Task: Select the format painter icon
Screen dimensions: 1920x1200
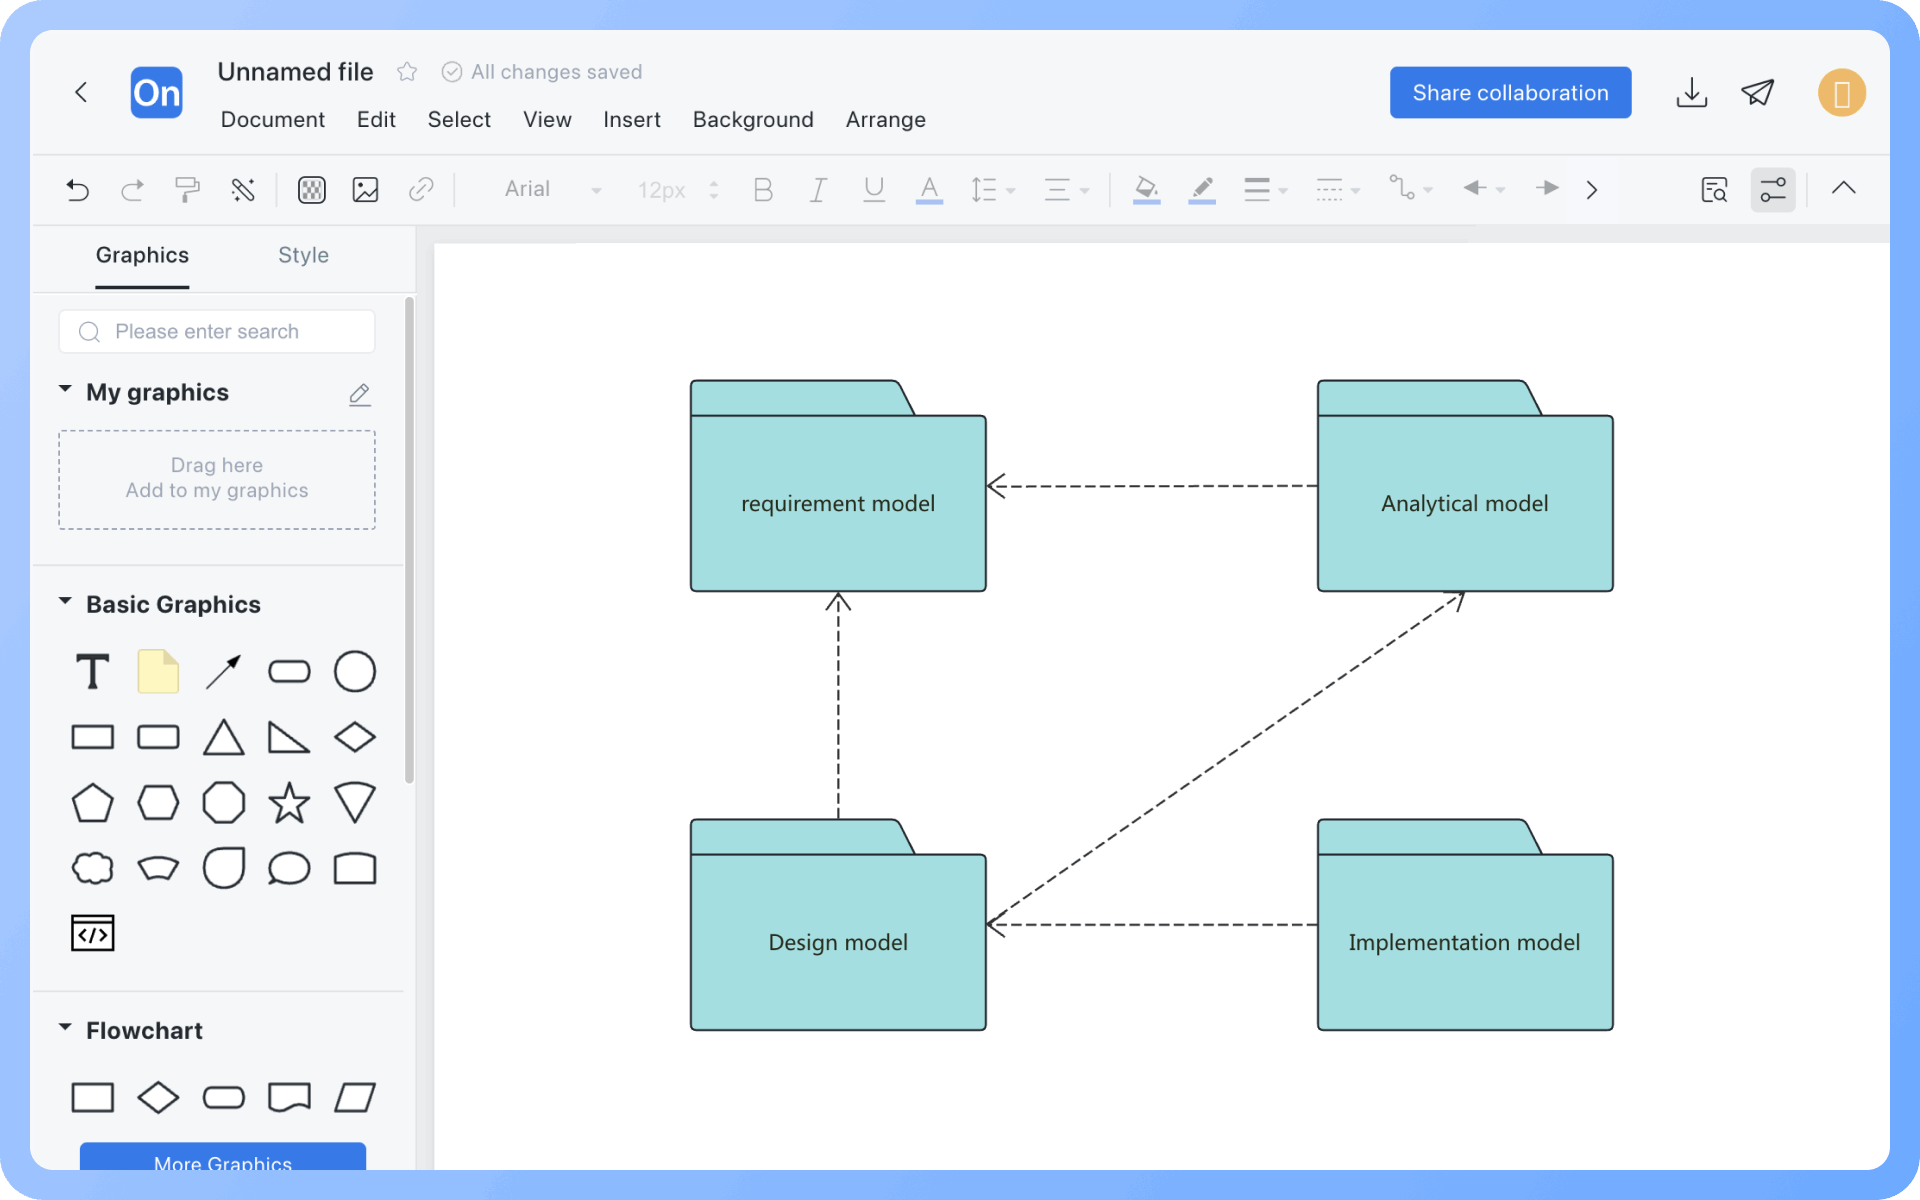Action: (187, 189)
